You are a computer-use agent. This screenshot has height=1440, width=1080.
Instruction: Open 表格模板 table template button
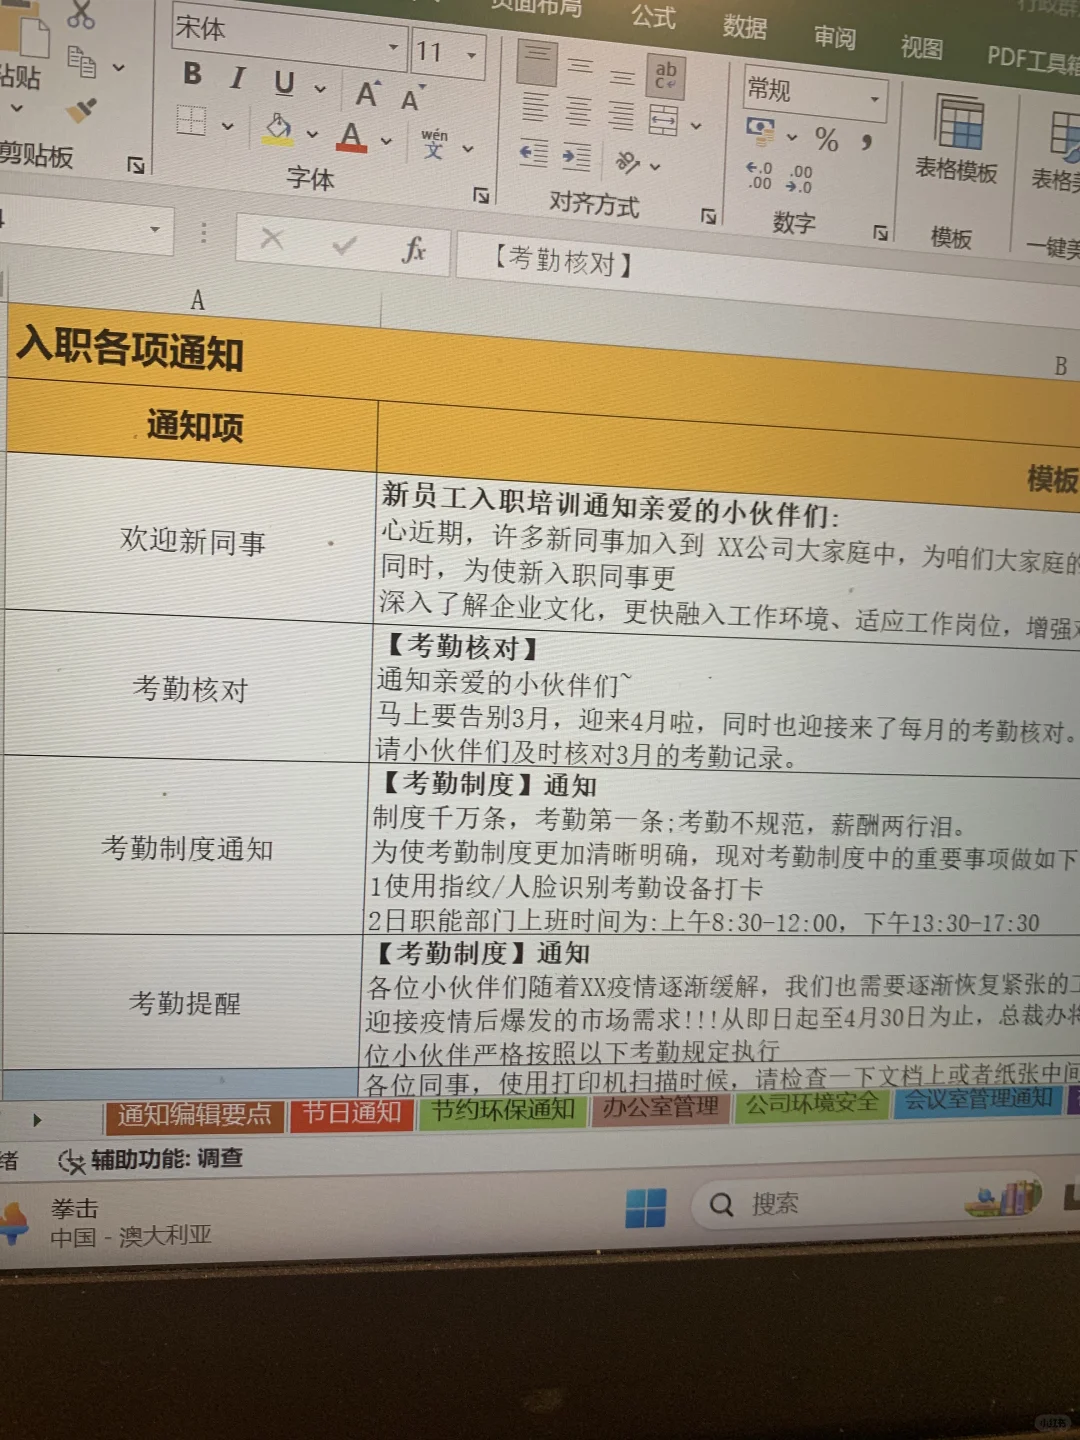click(x=957, y=139)
